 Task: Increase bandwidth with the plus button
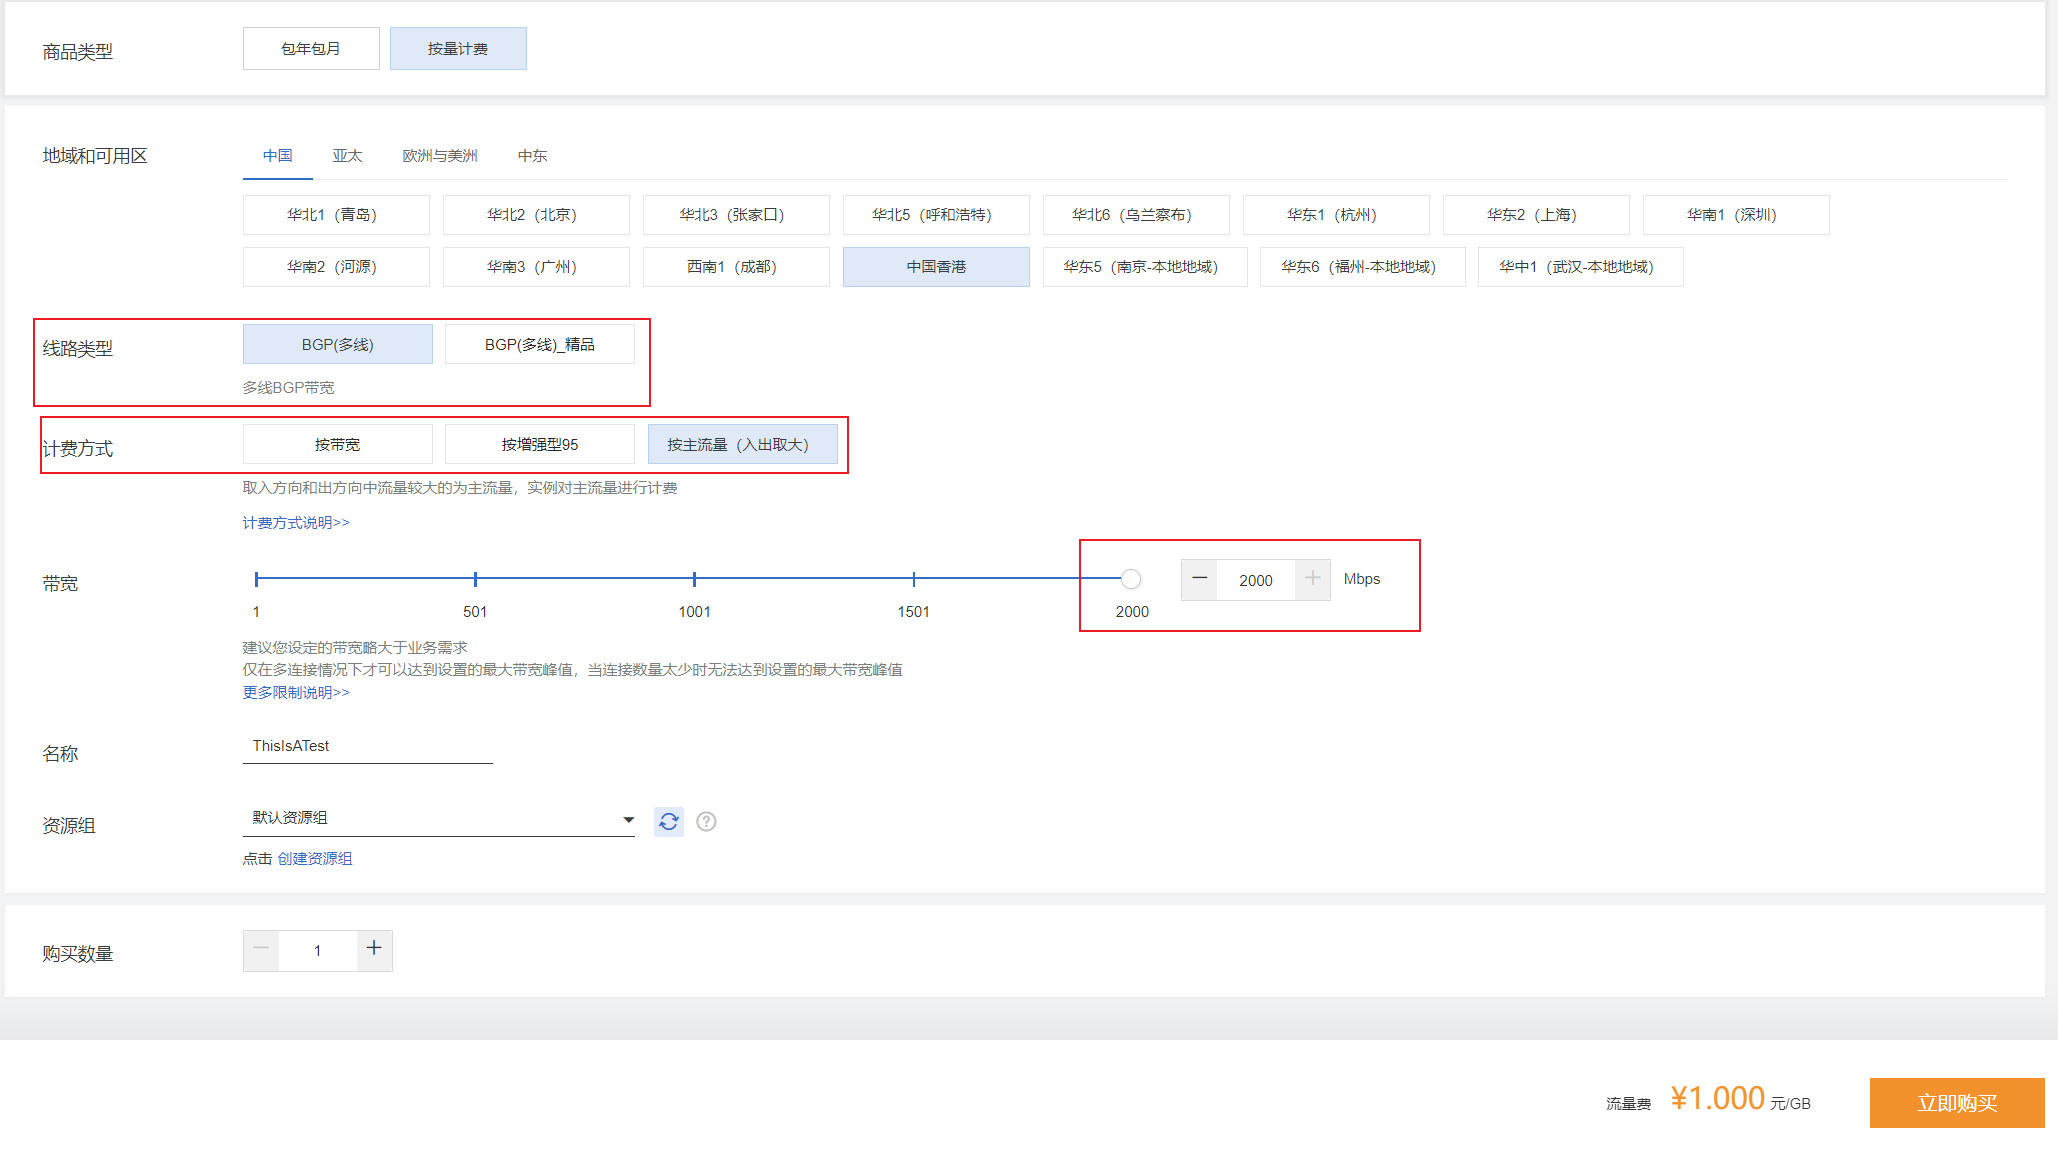[x=1312, y=579]
